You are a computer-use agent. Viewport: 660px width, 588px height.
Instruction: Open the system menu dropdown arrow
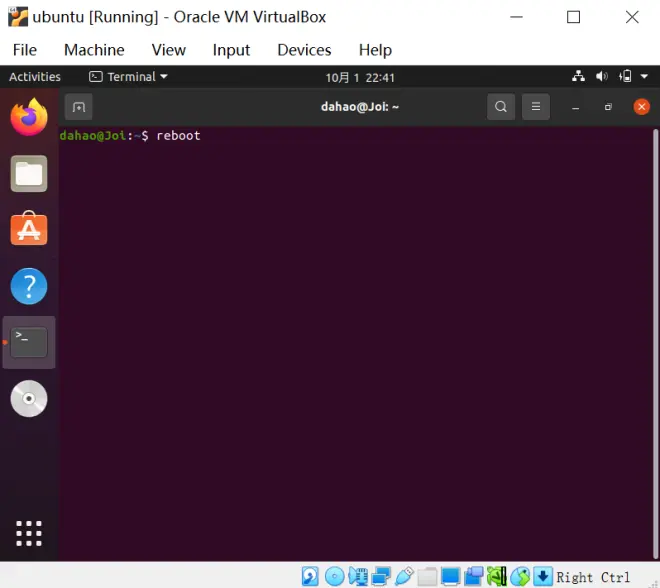pos(644,77)
